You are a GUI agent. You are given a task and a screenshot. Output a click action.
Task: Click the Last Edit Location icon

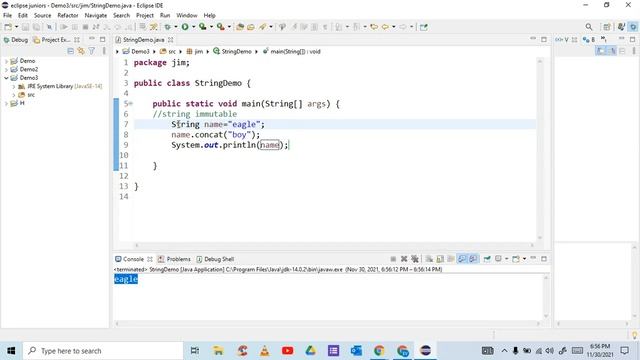(374, 27)
